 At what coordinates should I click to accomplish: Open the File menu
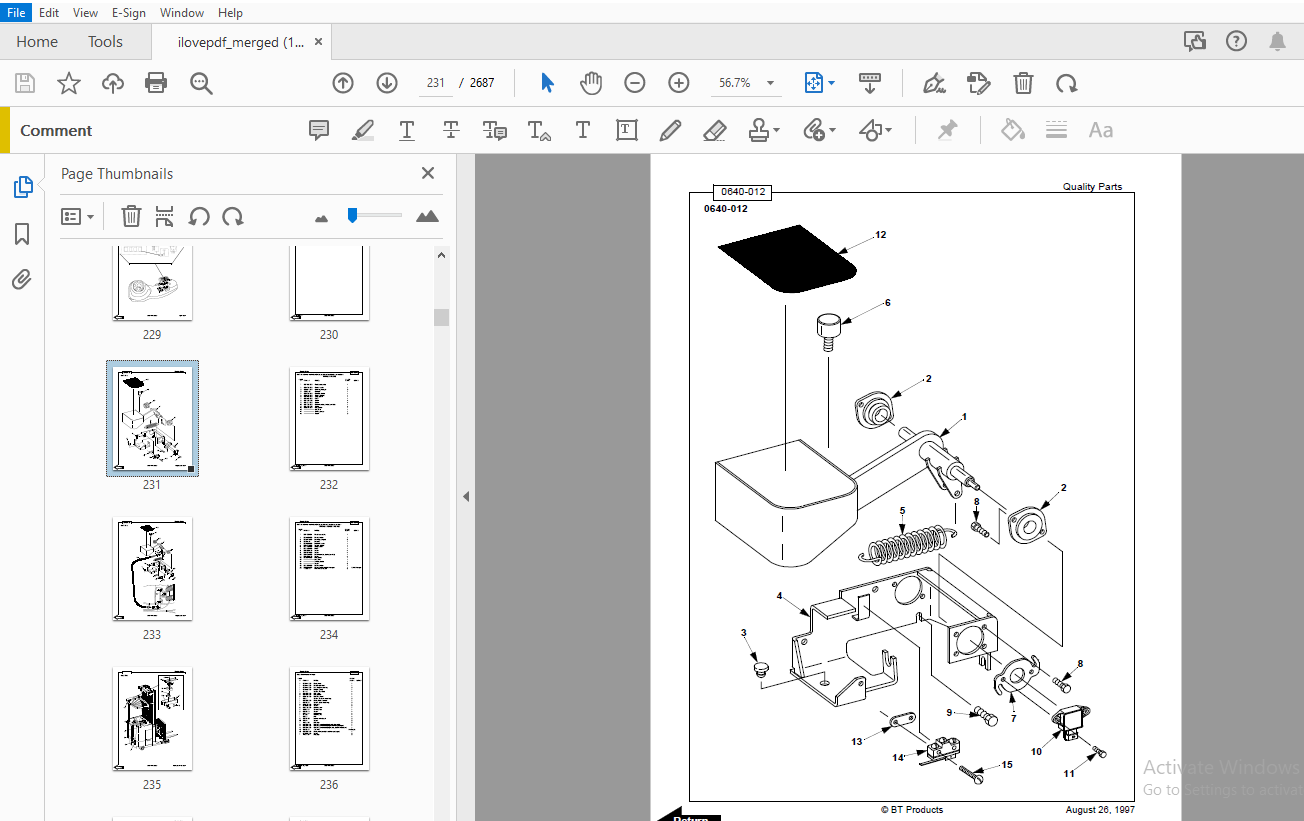(17, 12)
